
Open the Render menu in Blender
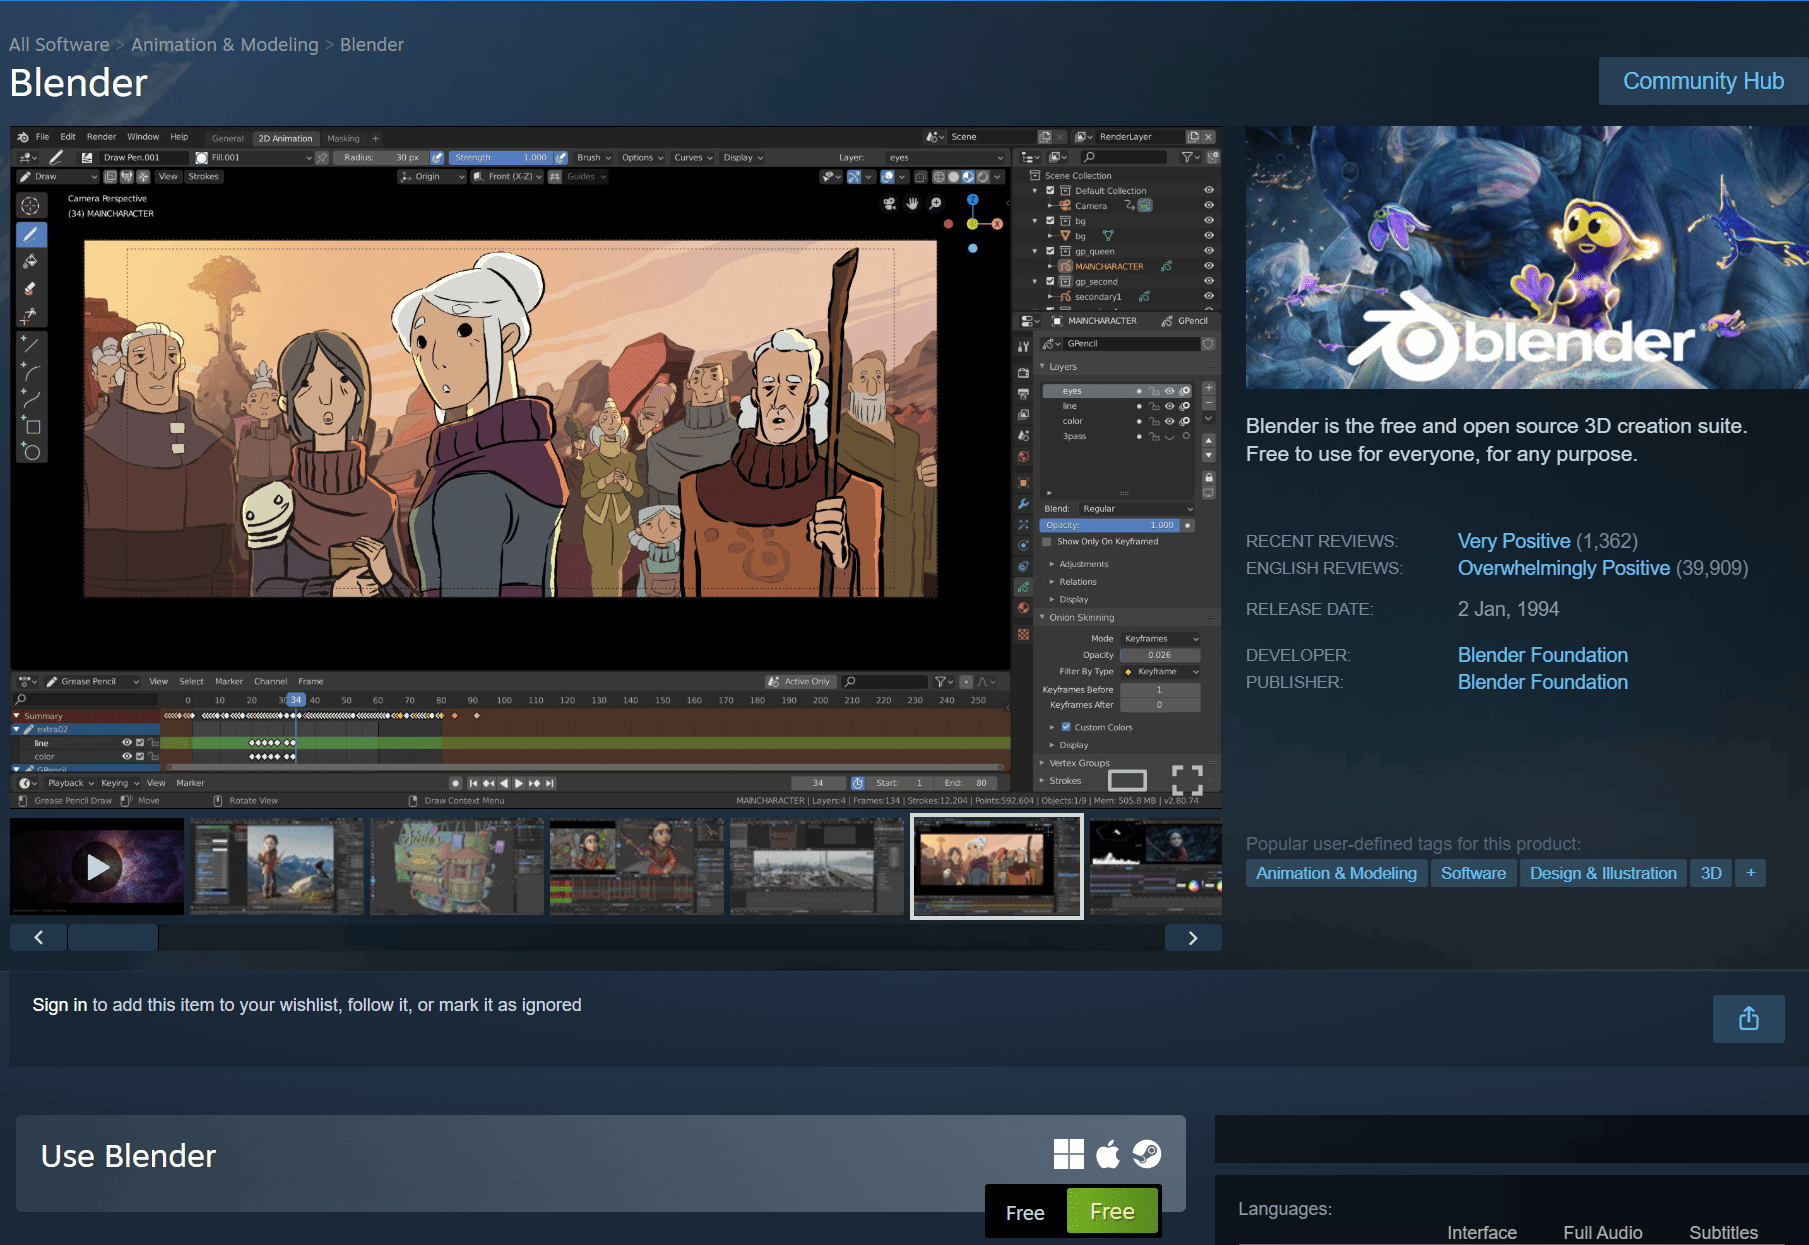click(x=101, y=137)
